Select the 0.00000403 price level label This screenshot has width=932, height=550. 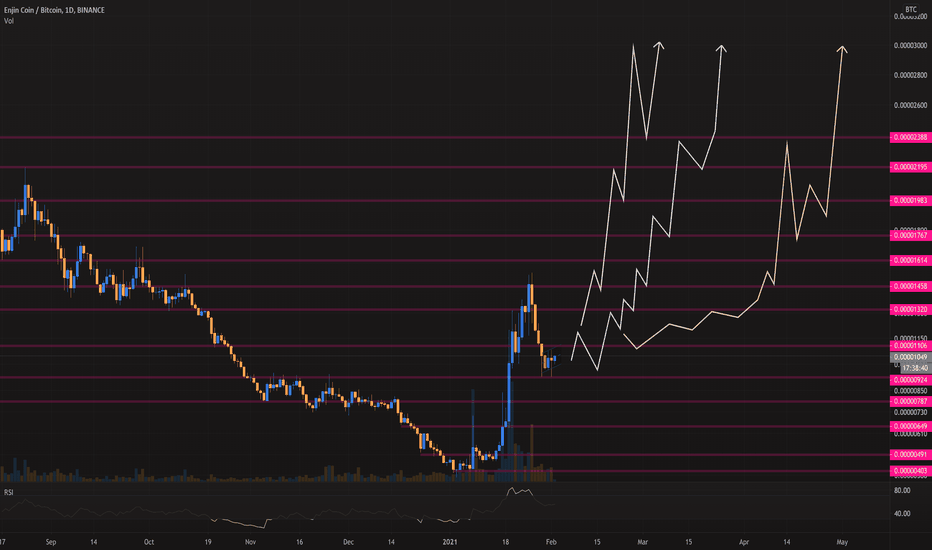[x=909, y=471]
